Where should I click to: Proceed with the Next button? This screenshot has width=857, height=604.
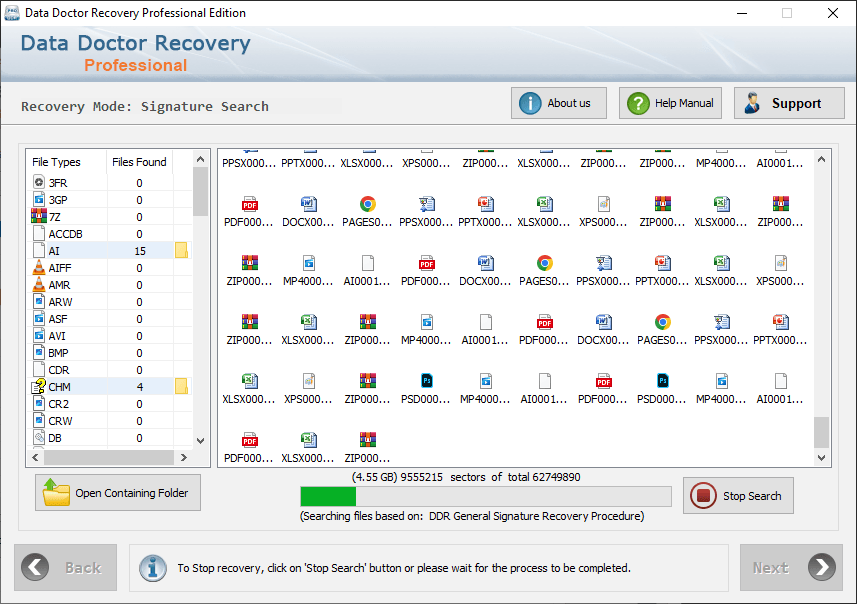791,567
